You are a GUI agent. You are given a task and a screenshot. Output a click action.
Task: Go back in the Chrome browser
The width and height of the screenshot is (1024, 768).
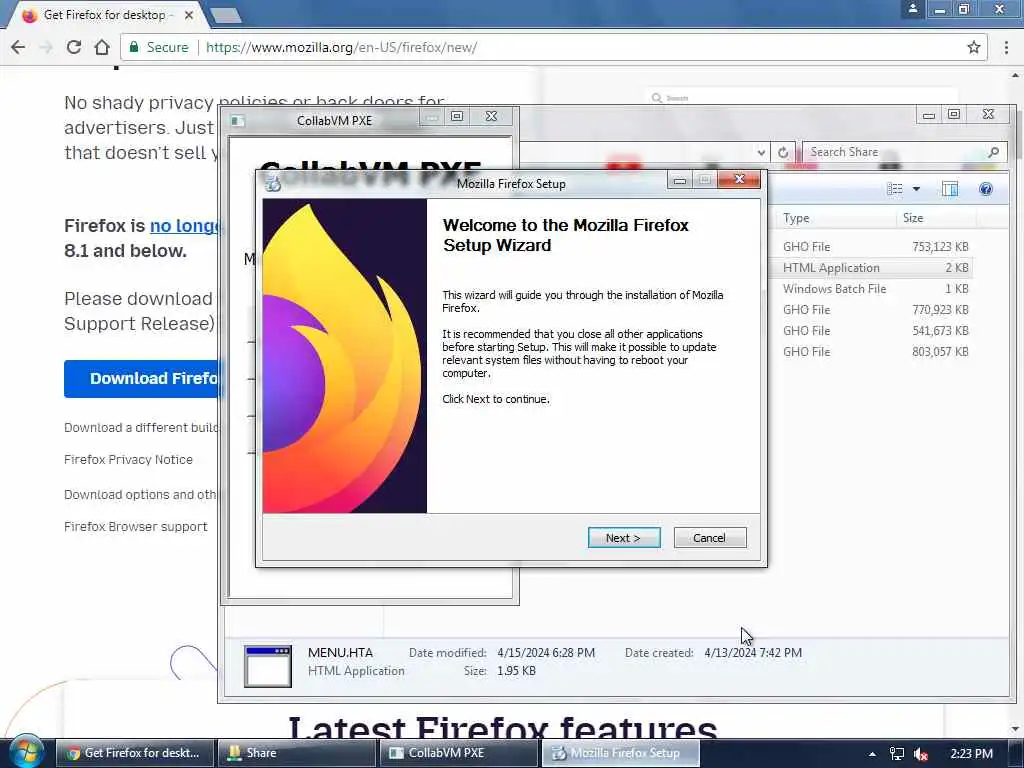[18, 47]
